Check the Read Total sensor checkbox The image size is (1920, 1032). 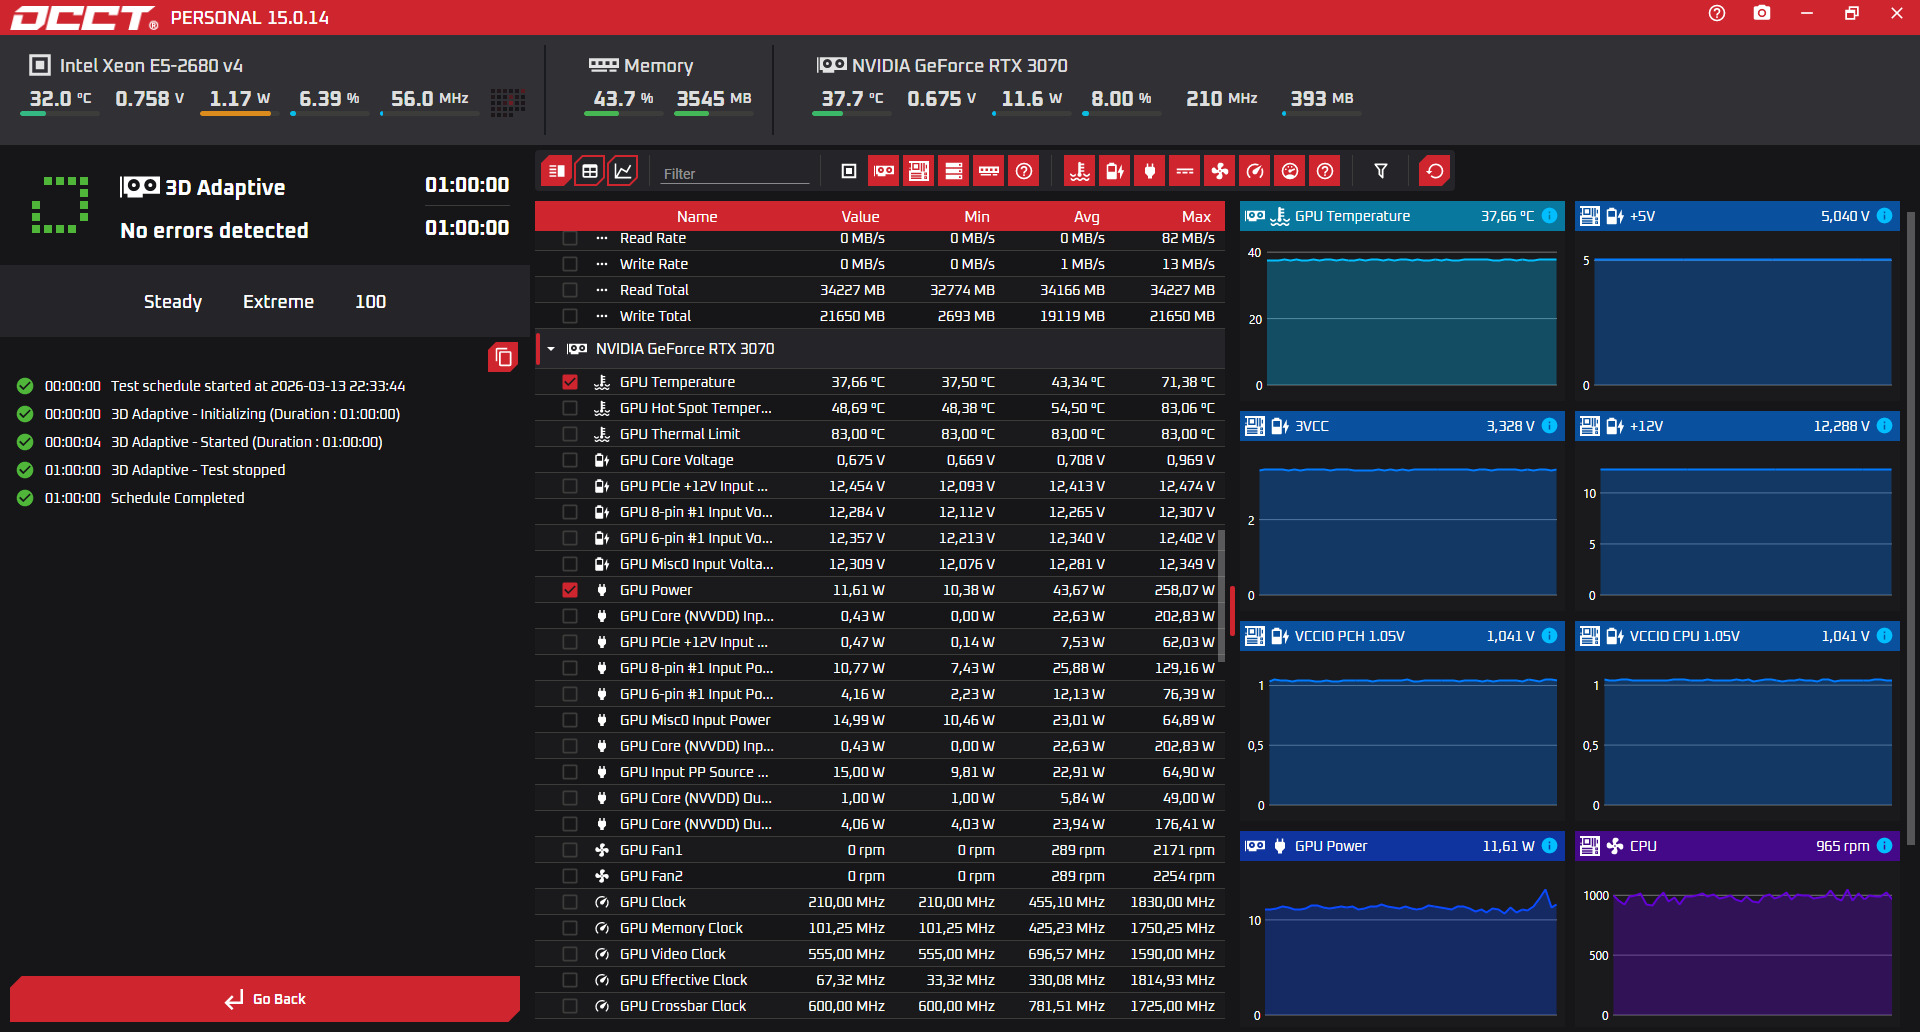[x=570, y=290]
